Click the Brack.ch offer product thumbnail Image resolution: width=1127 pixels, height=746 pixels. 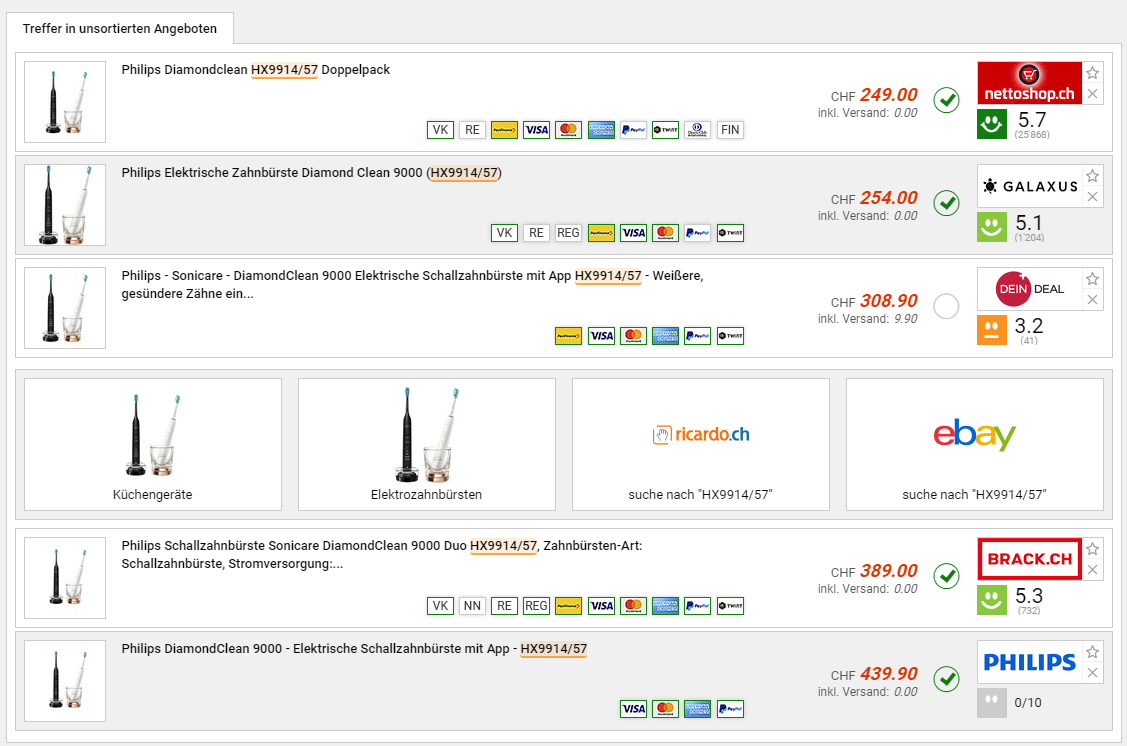pyautogui.click(x=65, y=578)
